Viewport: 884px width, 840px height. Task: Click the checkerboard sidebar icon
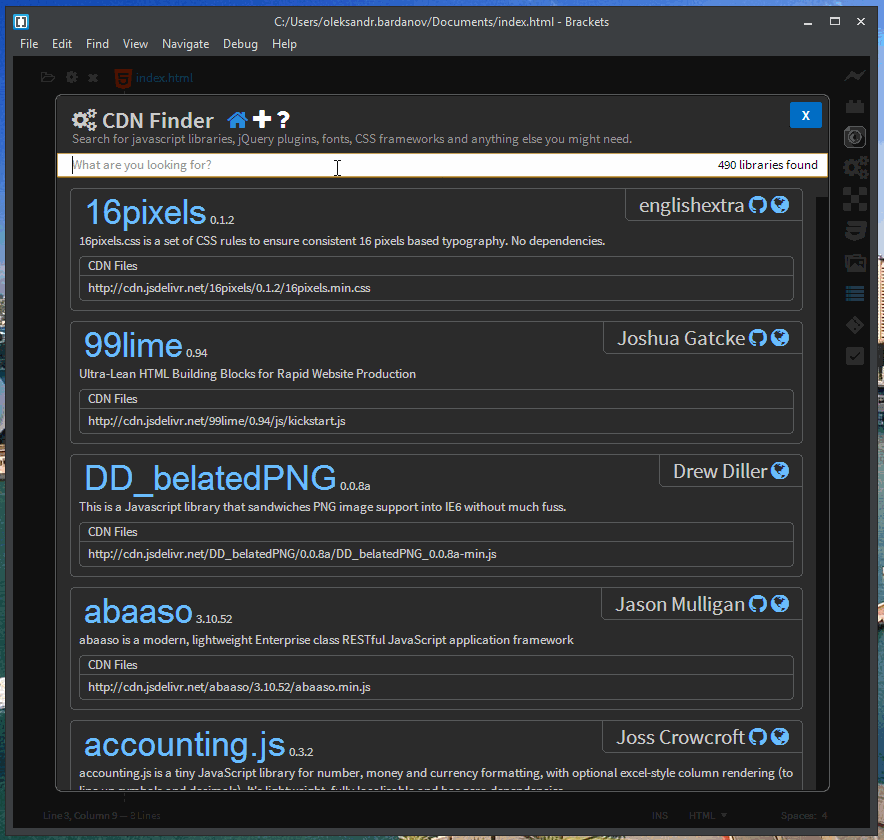coord(855,199)
